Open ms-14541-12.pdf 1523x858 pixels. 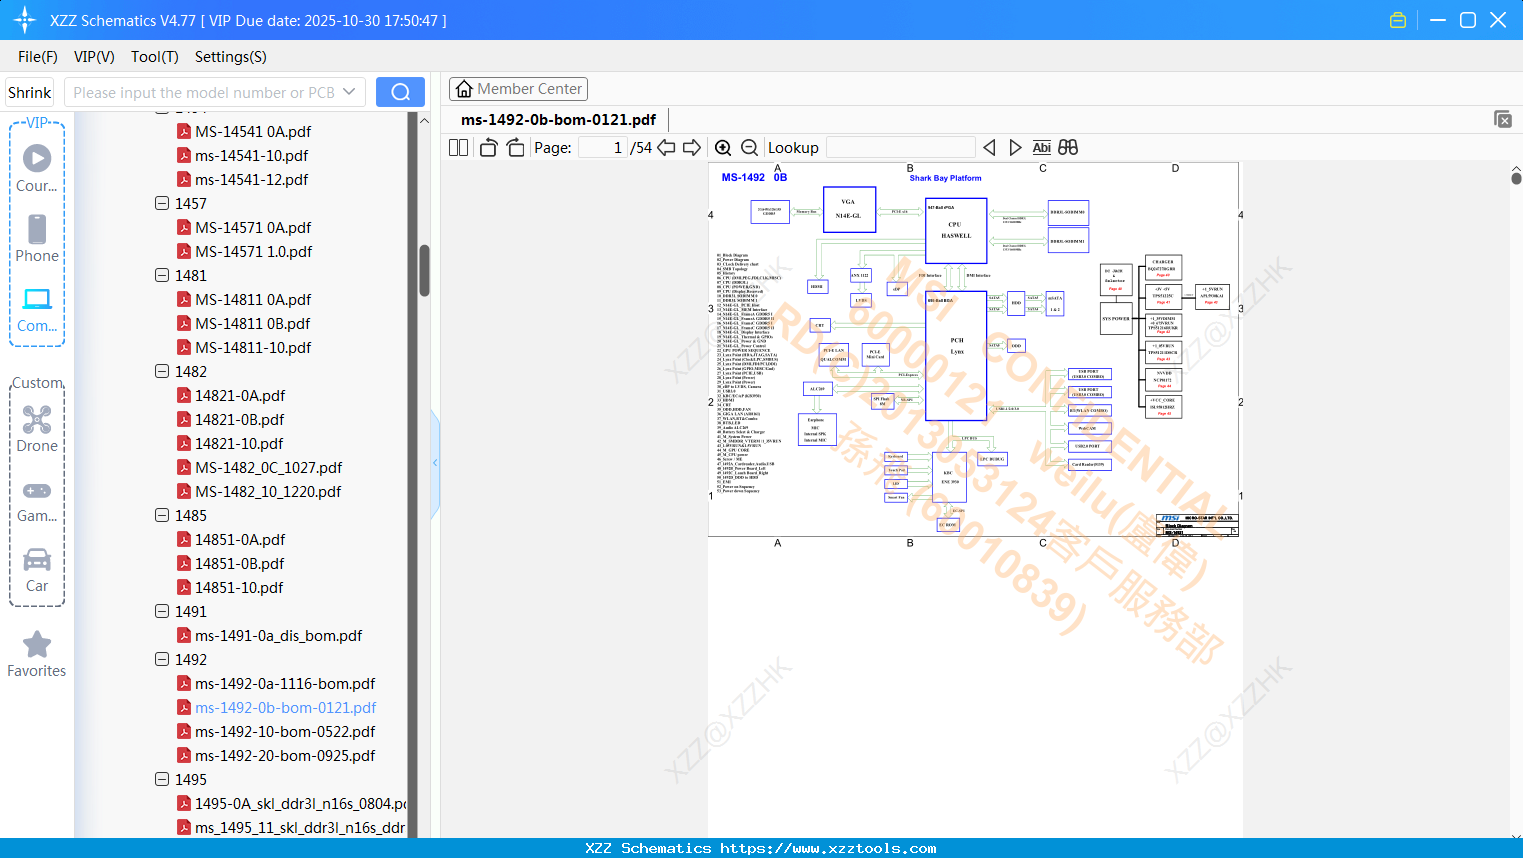tap(251, 179)
